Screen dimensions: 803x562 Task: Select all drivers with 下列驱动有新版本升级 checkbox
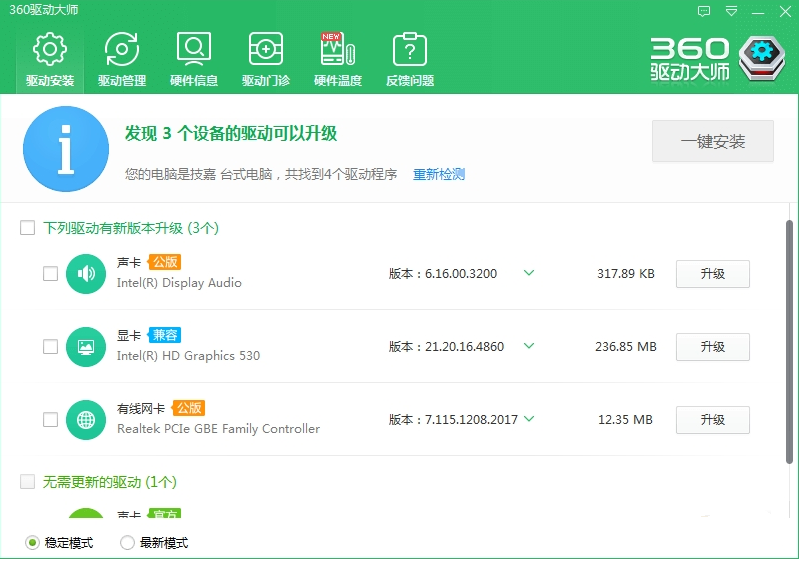click(28, 228)
